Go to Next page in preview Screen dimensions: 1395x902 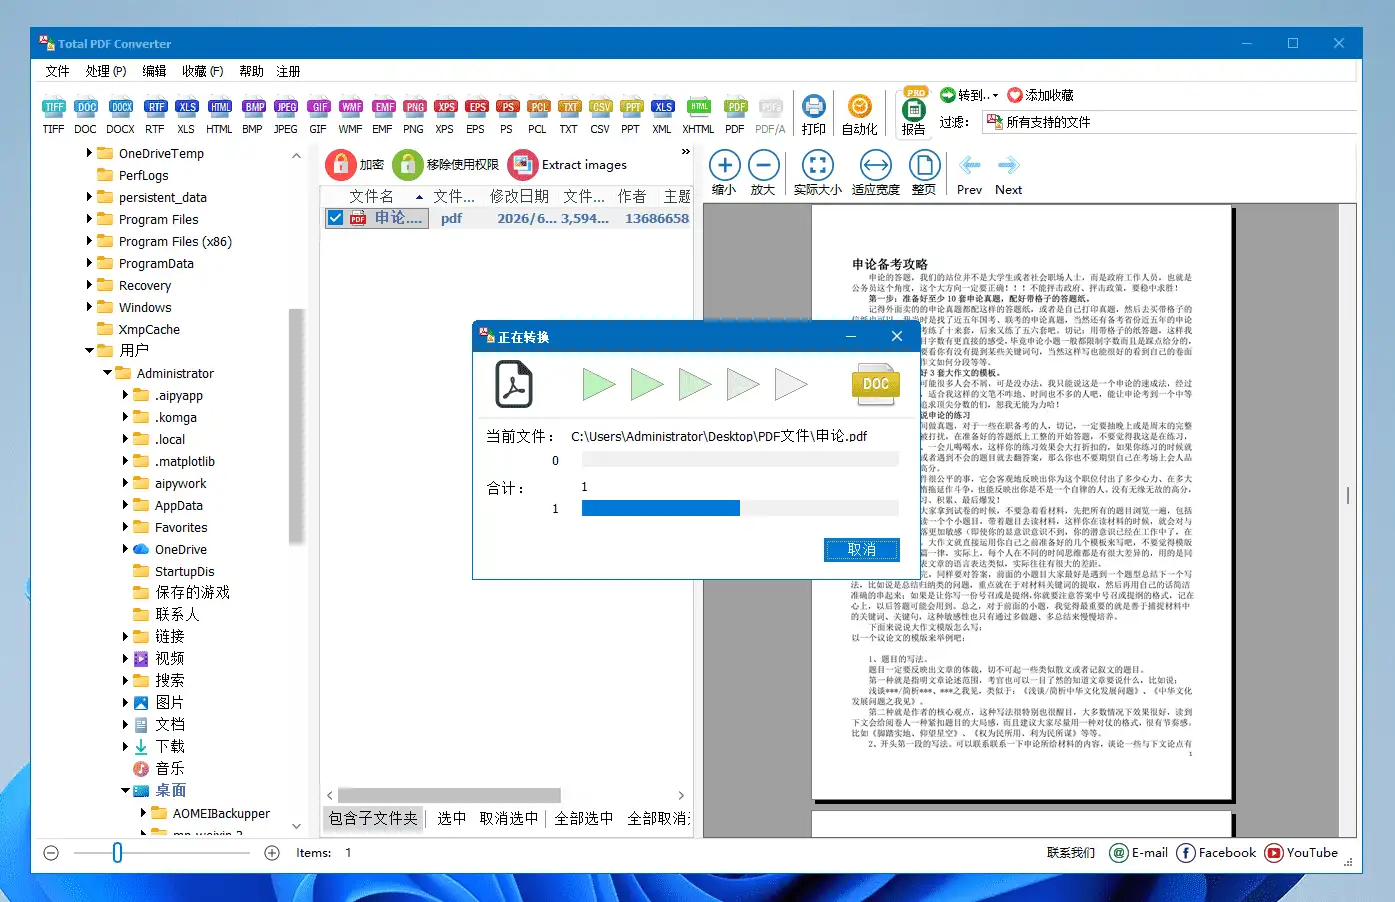click(x=1008, y=175)
